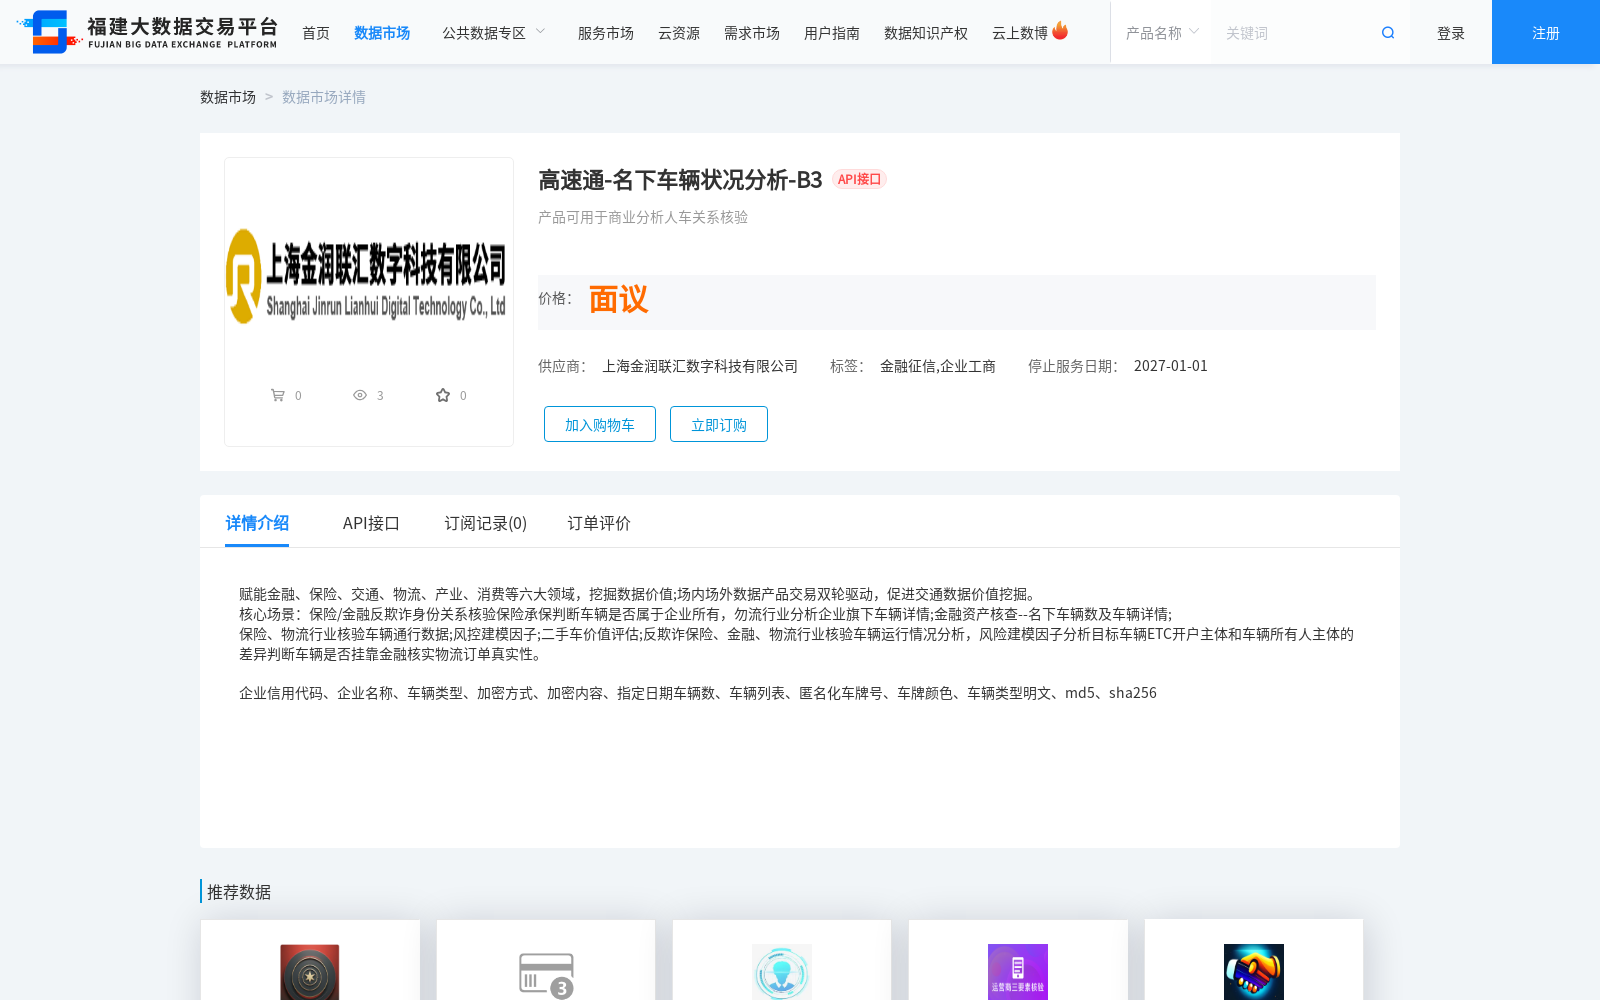Click the eye views count icon
The width and height of the screenshot is (1600, 1000).
pos(360,395)
